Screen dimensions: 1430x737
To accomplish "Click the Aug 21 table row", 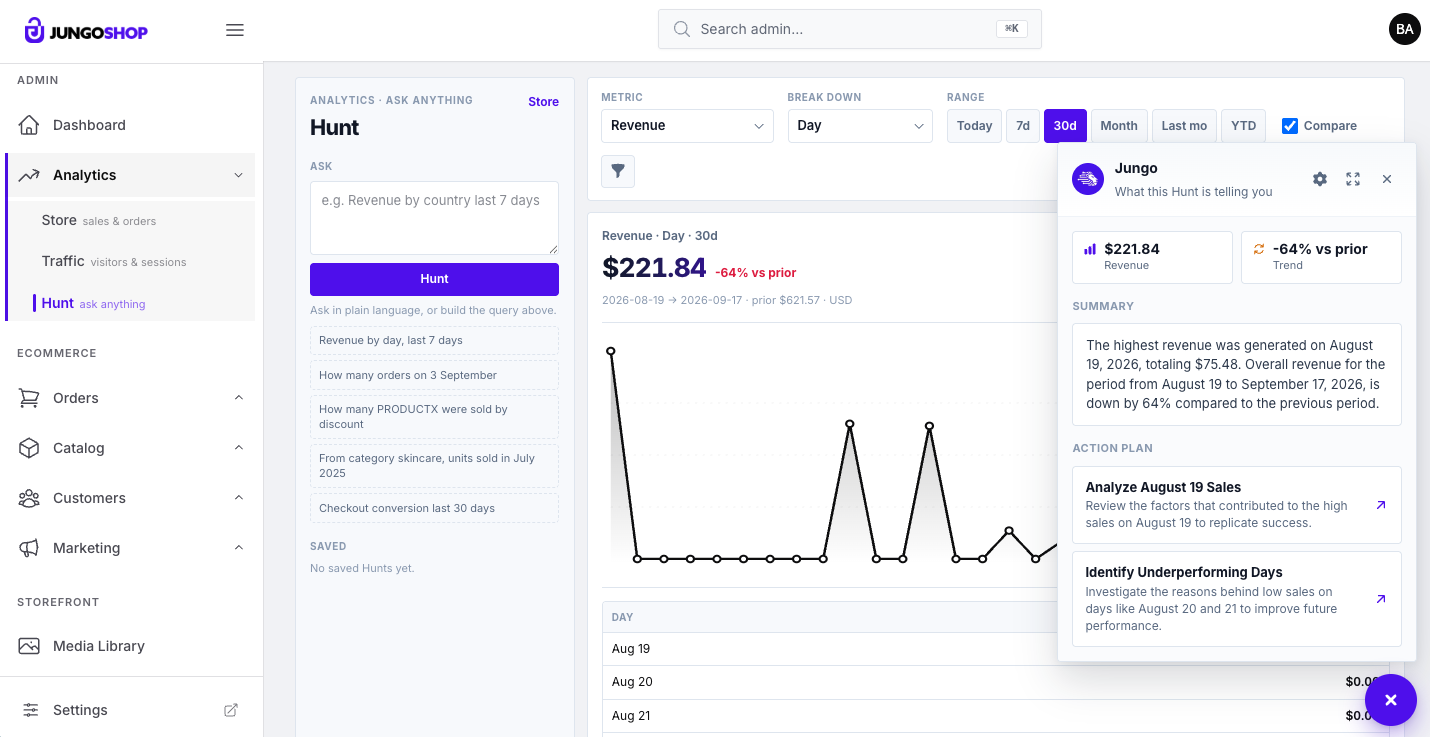I will [995, 716].
